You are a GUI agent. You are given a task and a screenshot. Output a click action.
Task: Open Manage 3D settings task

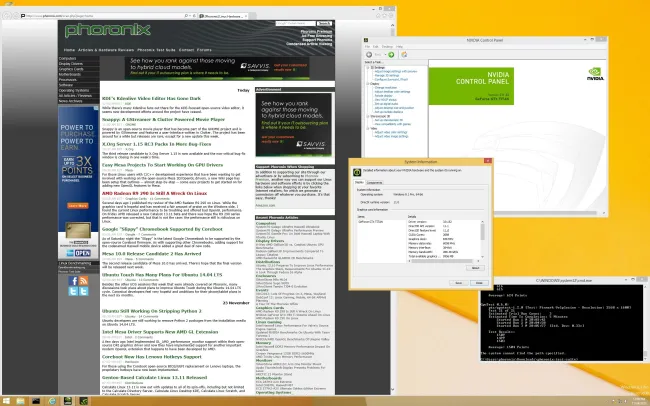387,75
